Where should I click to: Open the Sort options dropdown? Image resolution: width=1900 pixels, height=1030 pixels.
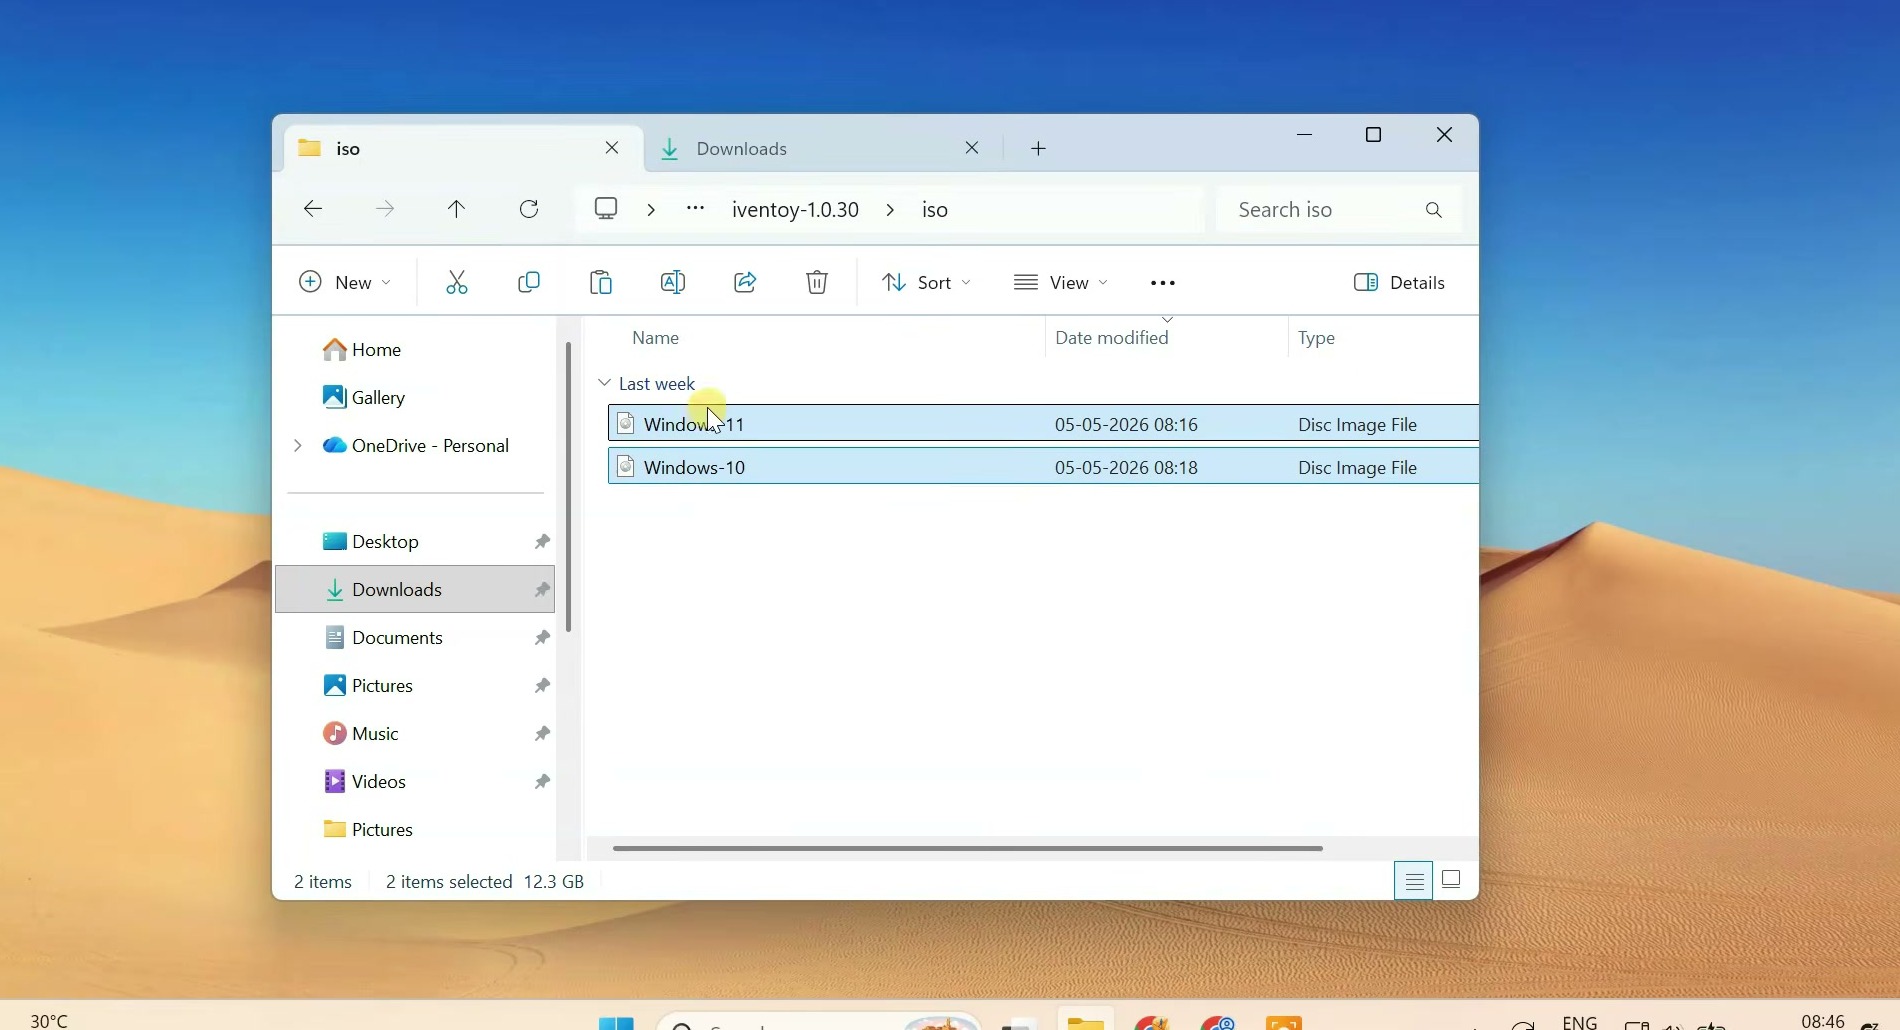926,283
